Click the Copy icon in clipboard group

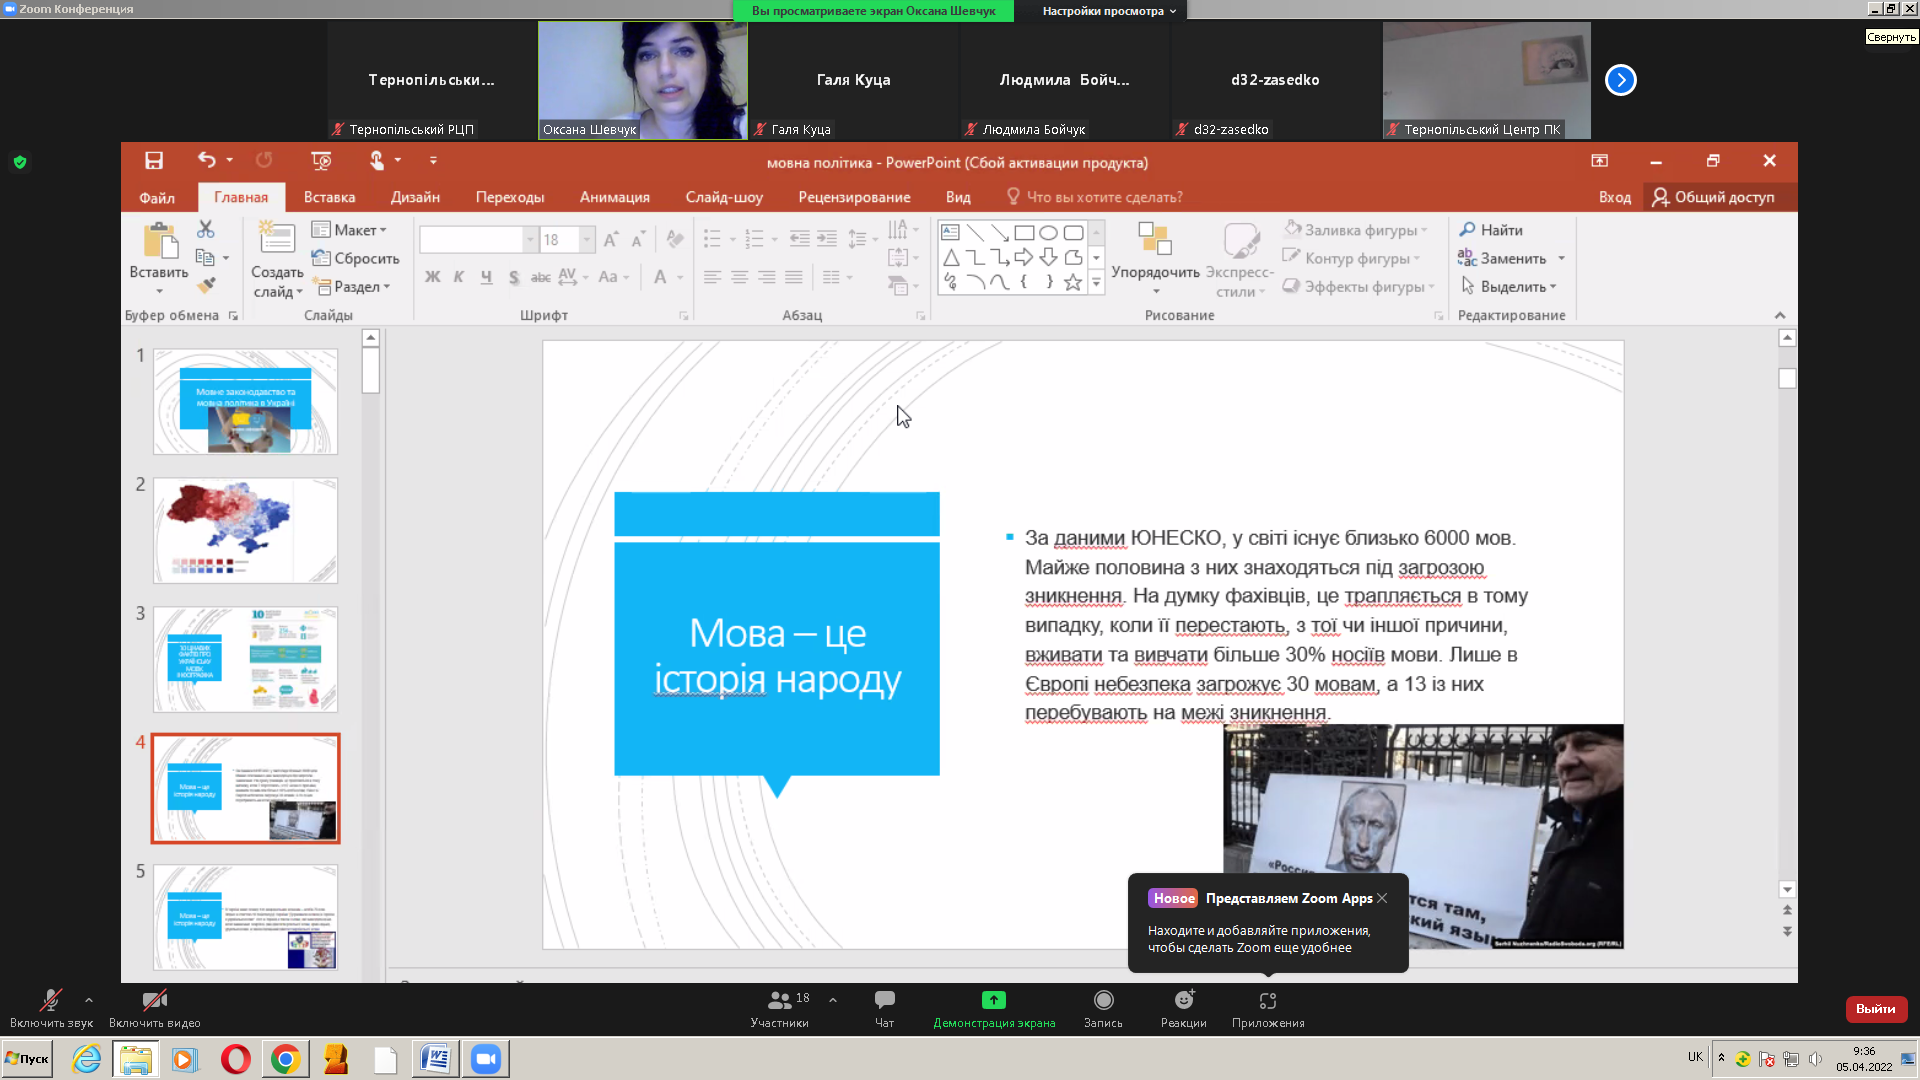205,258
